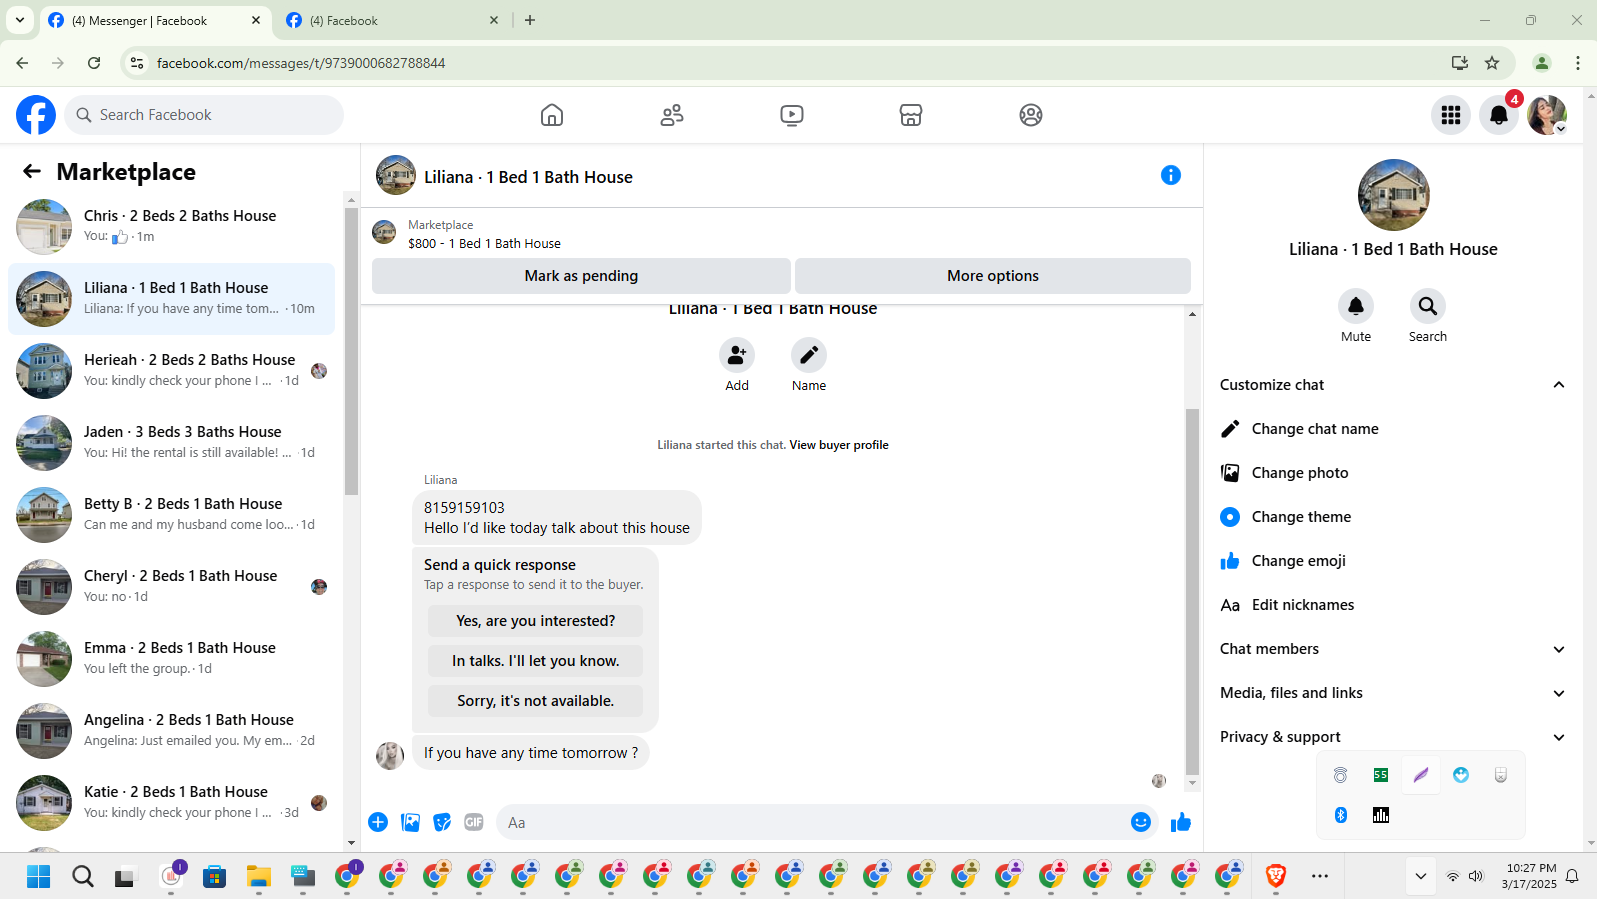Viewport: 1597px width, 899px height.
Task: Send quick reply 'Yes, are you interested?'
Action: coord(536,621)
